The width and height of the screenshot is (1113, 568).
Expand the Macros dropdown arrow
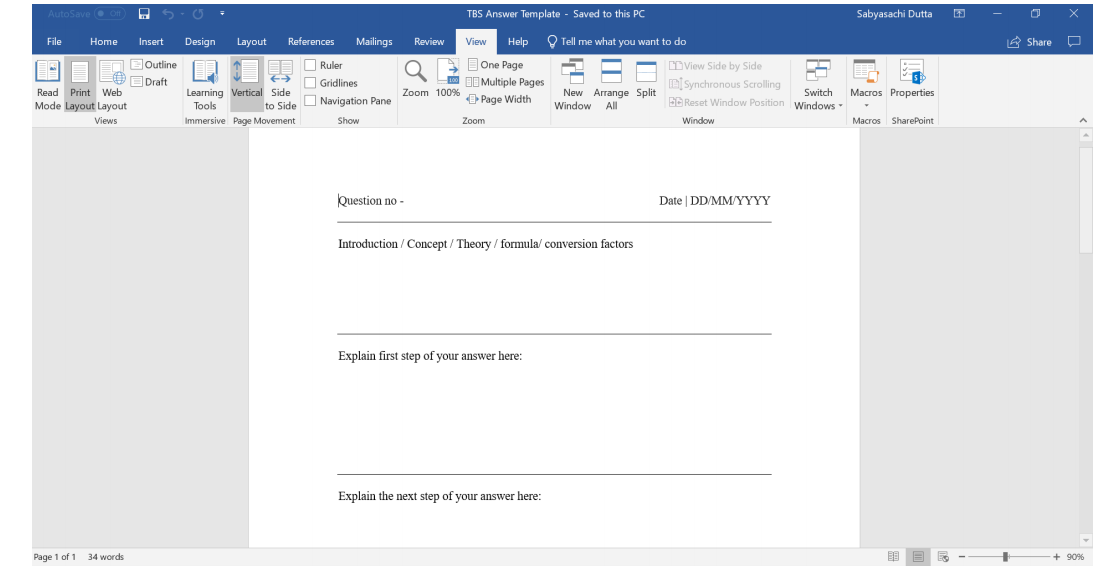click(866, 106)
